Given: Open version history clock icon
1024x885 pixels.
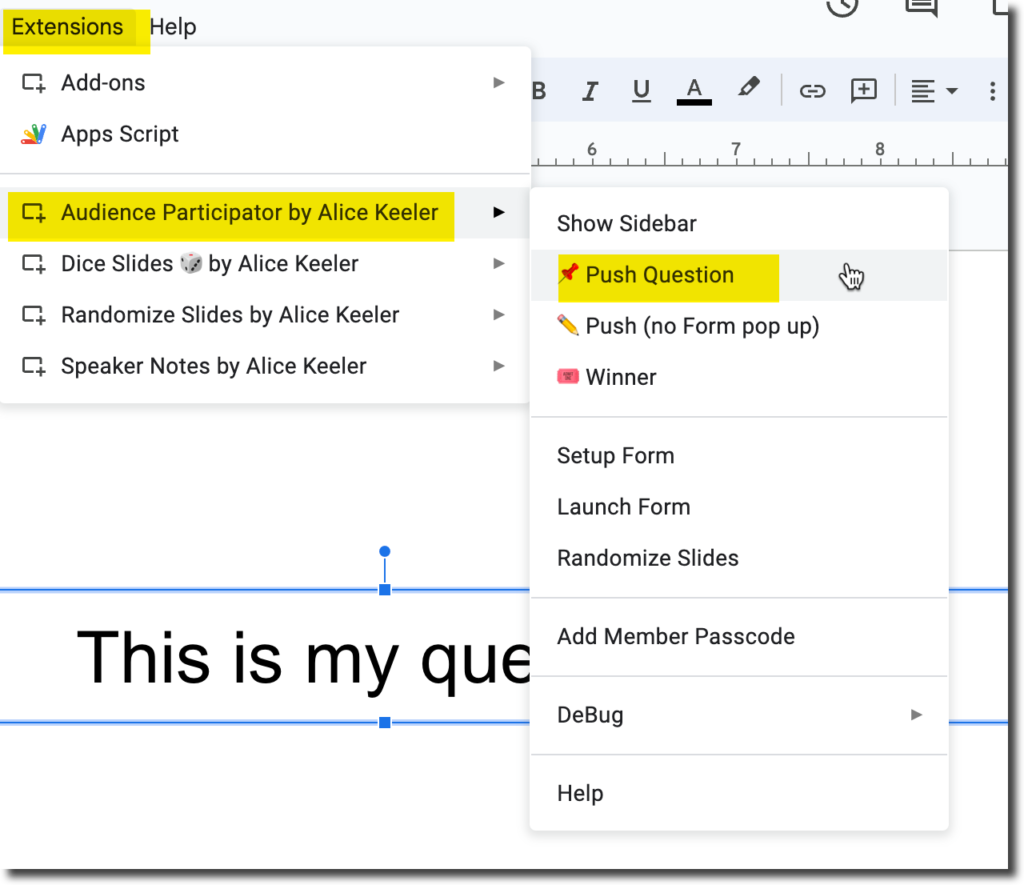Looking at the screenshot, I should point(842,7).
